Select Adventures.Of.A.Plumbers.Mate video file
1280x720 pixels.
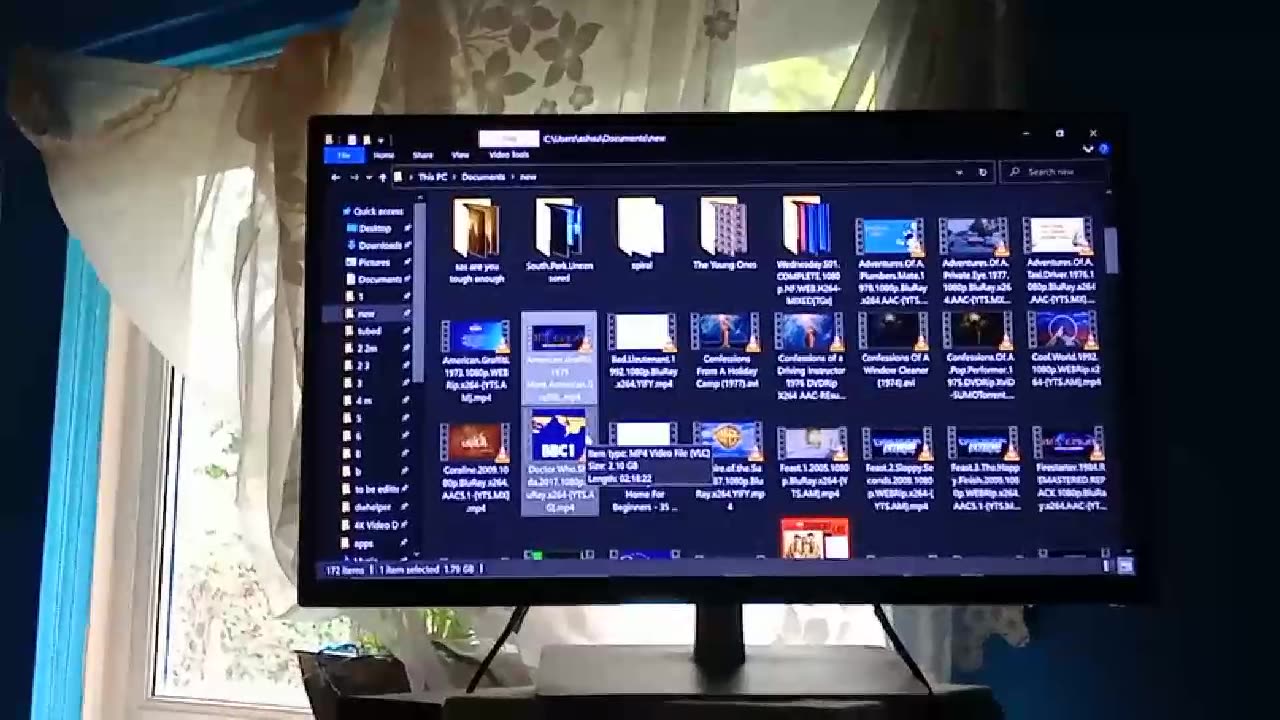click(x=890, y=262)
